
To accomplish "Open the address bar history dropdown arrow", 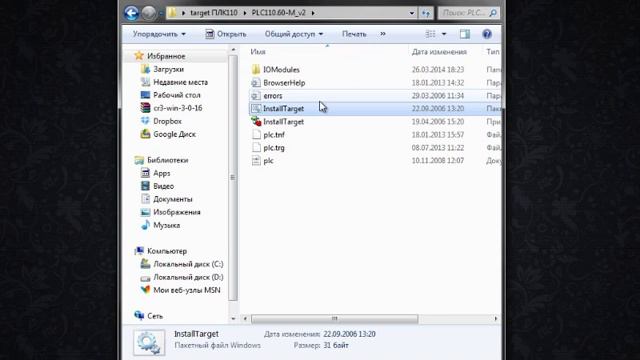I will click(x=412, y=13).
